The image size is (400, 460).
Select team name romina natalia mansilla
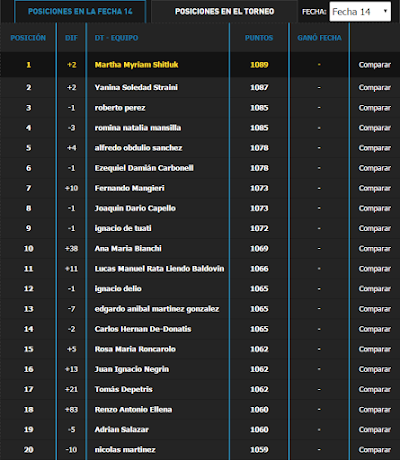(x=138, y=128)
